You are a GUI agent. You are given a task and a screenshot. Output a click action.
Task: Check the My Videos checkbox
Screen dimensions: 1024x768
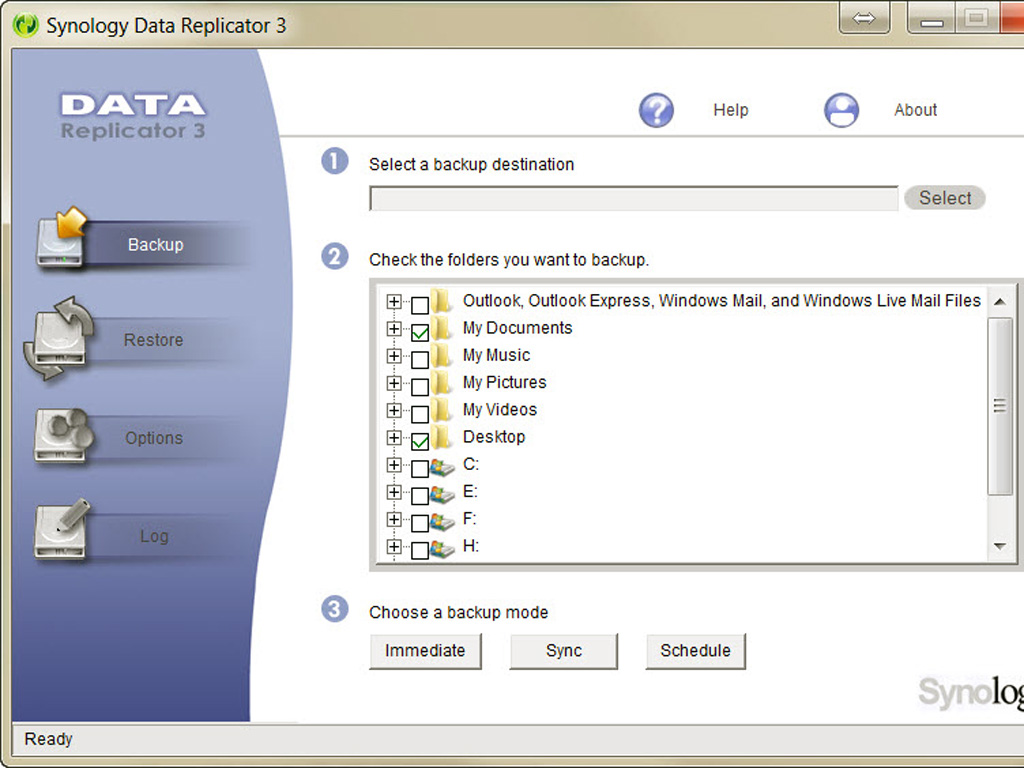pyautogui.click(x=420, y=414)
